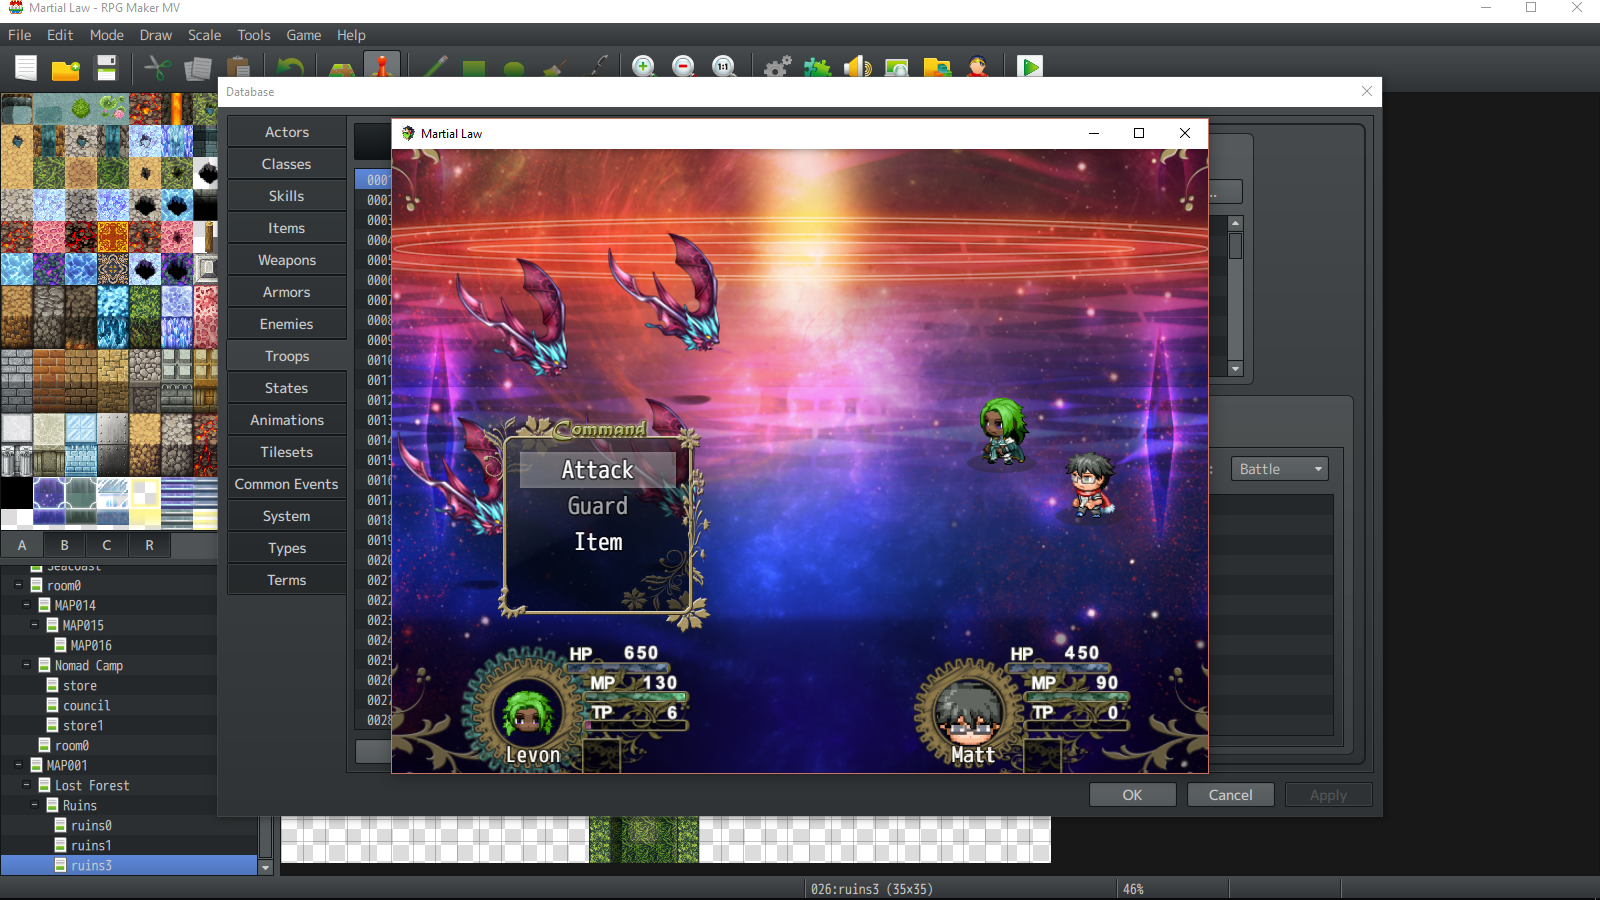Screen dimensions: 1600x900
Task: Click the New Project toolbar icon
Action: click(26, 68)
